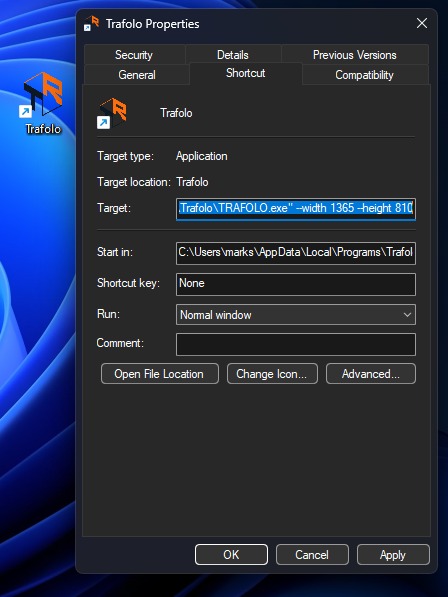448x597 pixels.
Task: Click the empty Comment field
Action: point(296,344)
